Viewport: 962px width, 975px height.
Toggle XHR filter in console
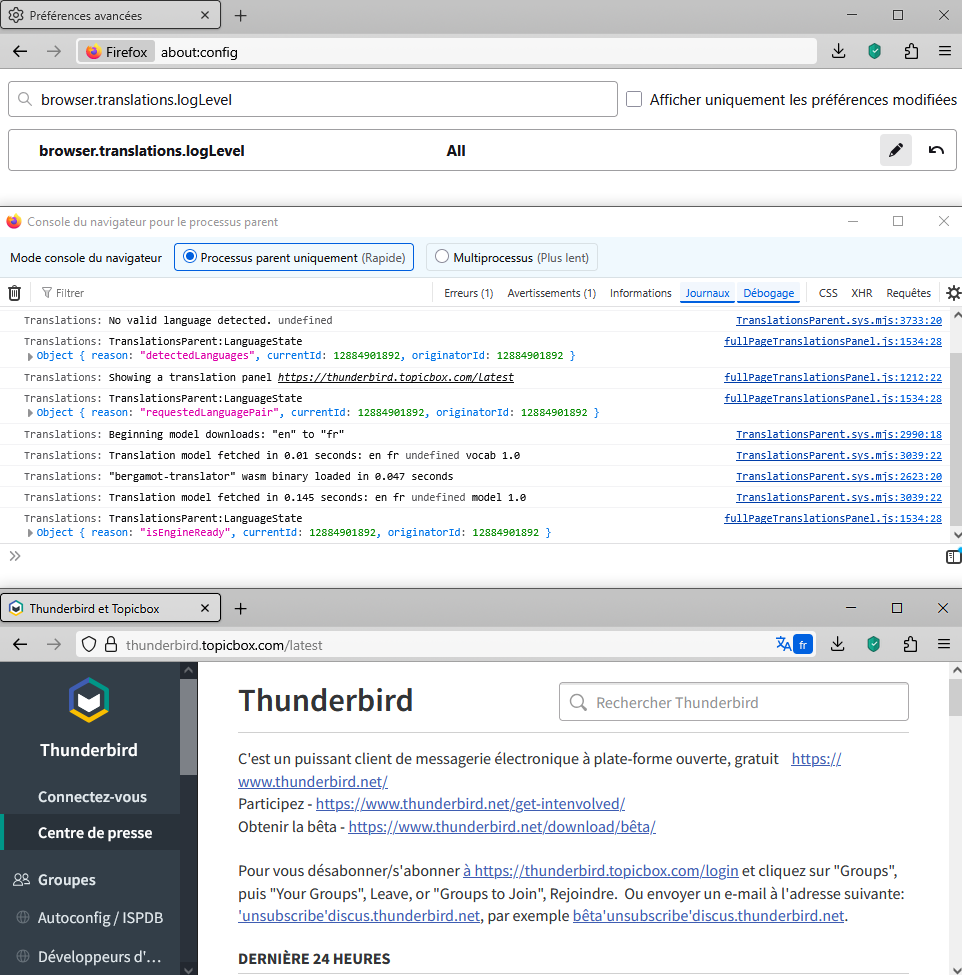click(861, 293)
